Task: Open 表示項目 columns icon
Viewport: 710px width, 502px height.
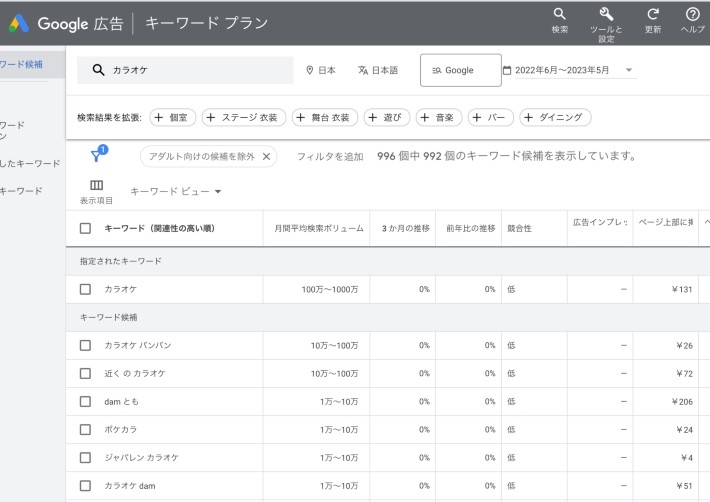Action: coord(96,185)
